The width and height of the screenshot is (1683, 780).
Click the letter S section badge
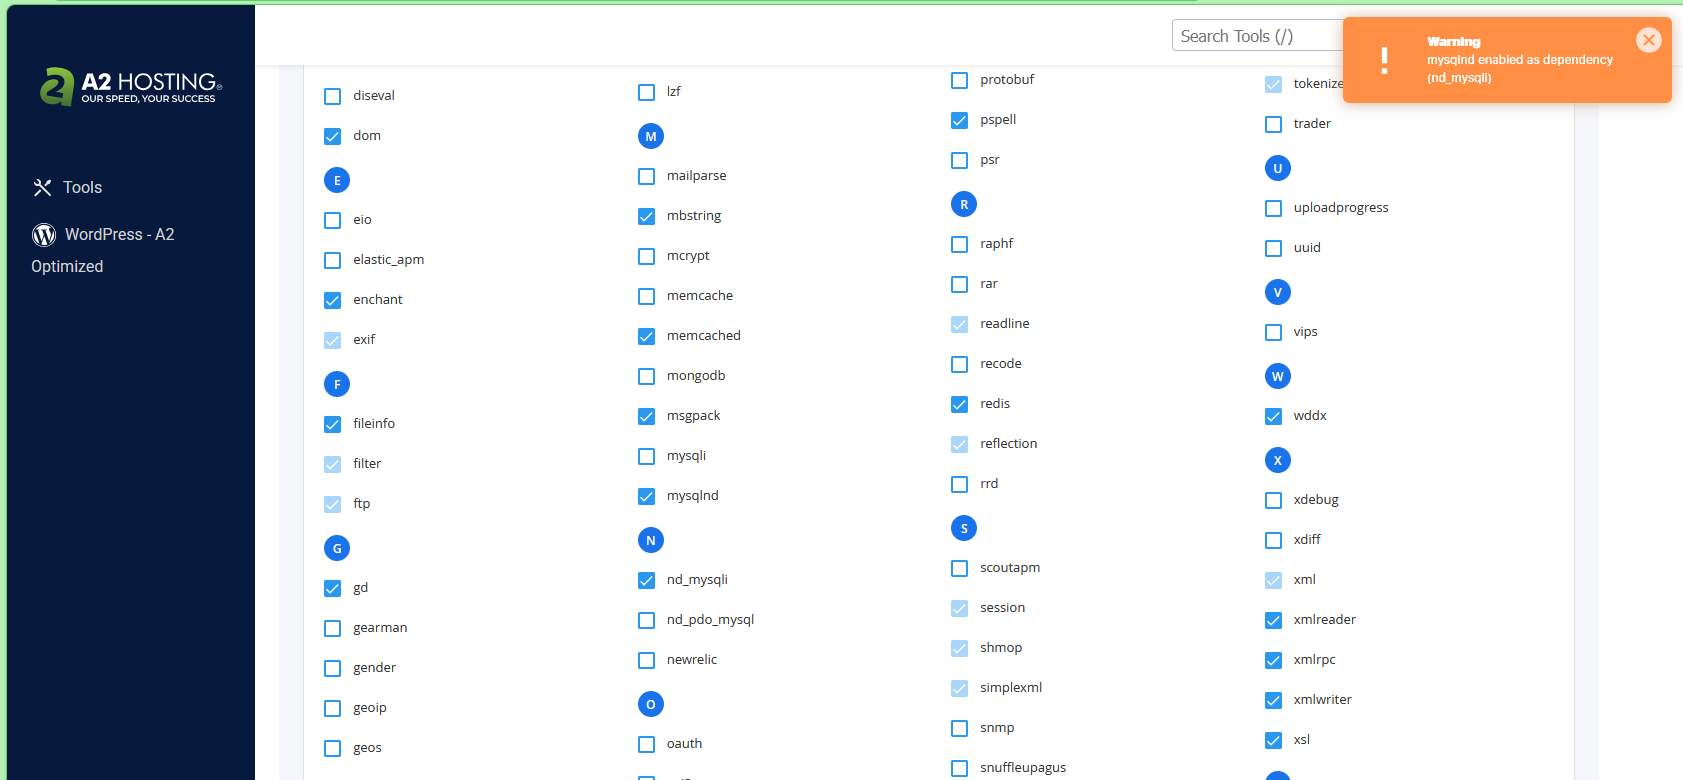pos(964,528)
